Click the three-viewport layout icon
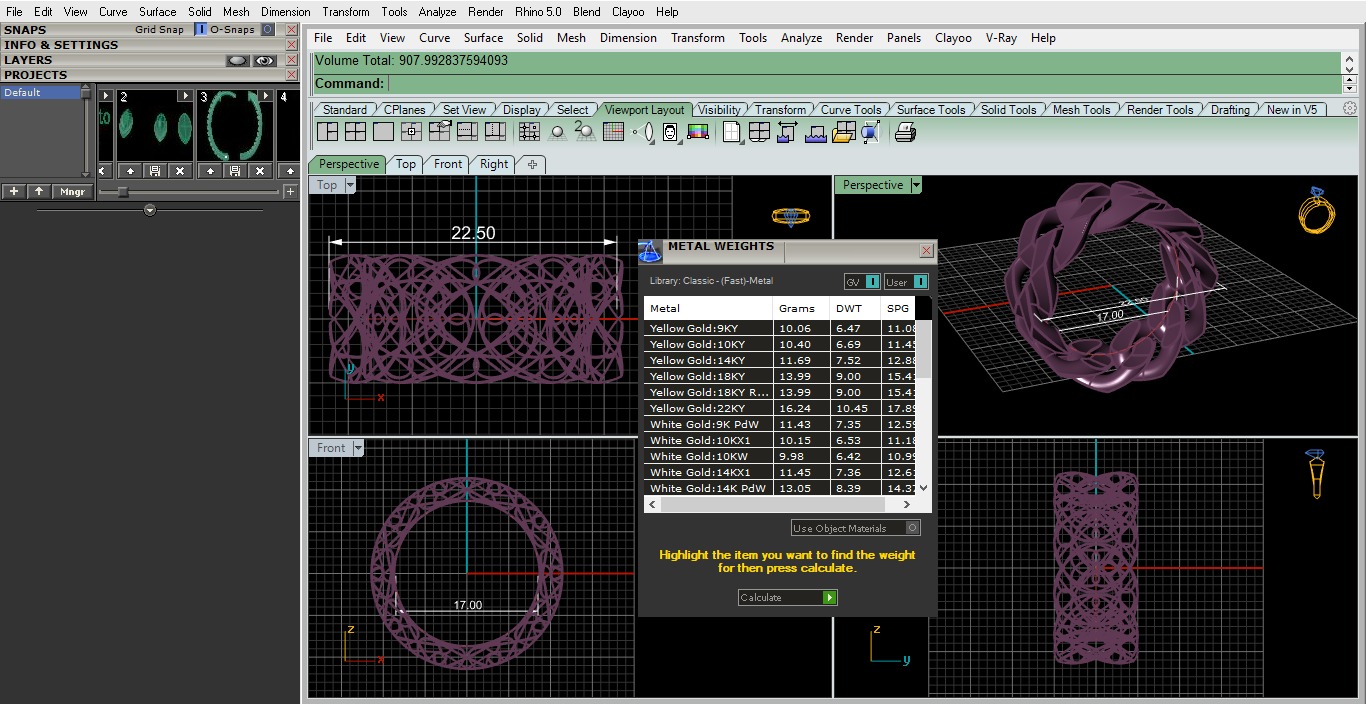Screen dimensions: 1366x704 coord(327,131)
